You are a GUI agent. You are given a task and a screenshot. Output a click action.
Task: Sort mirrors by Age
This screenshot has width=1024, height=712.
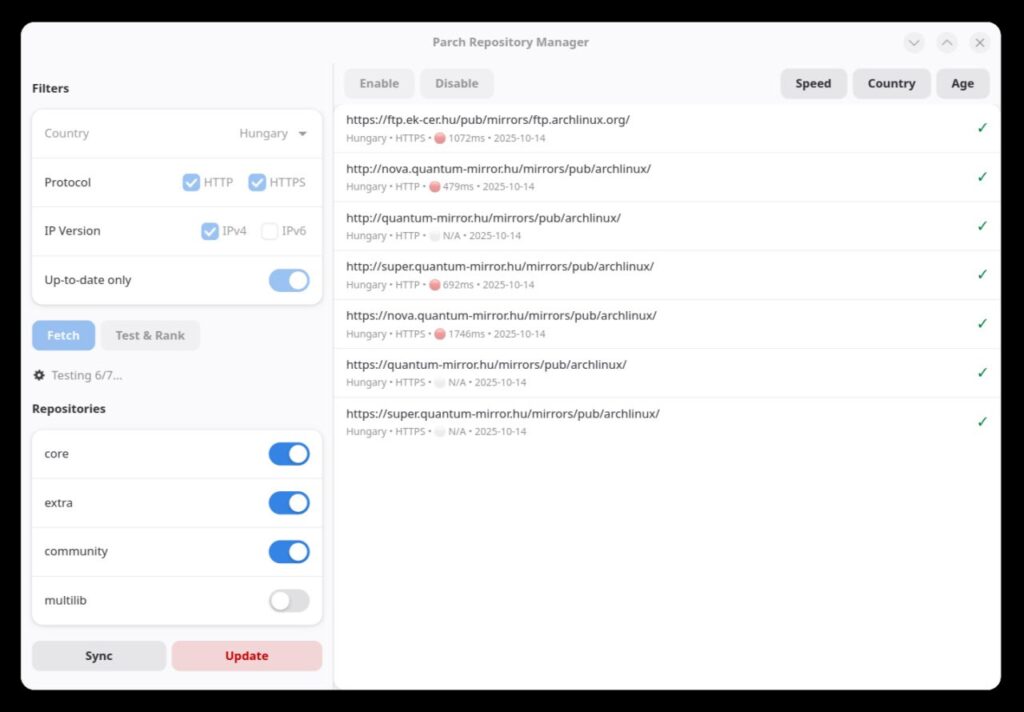[962, 84]
